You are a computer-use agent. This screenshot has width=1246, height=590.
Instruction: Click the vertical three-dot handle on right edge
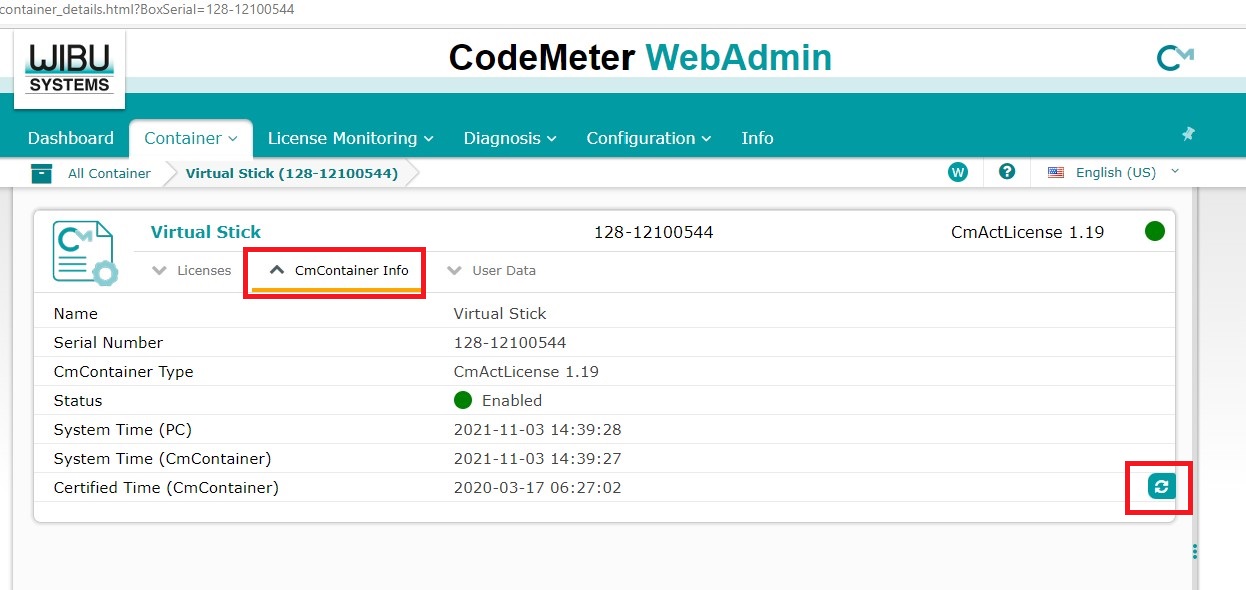coord(1195,552)
